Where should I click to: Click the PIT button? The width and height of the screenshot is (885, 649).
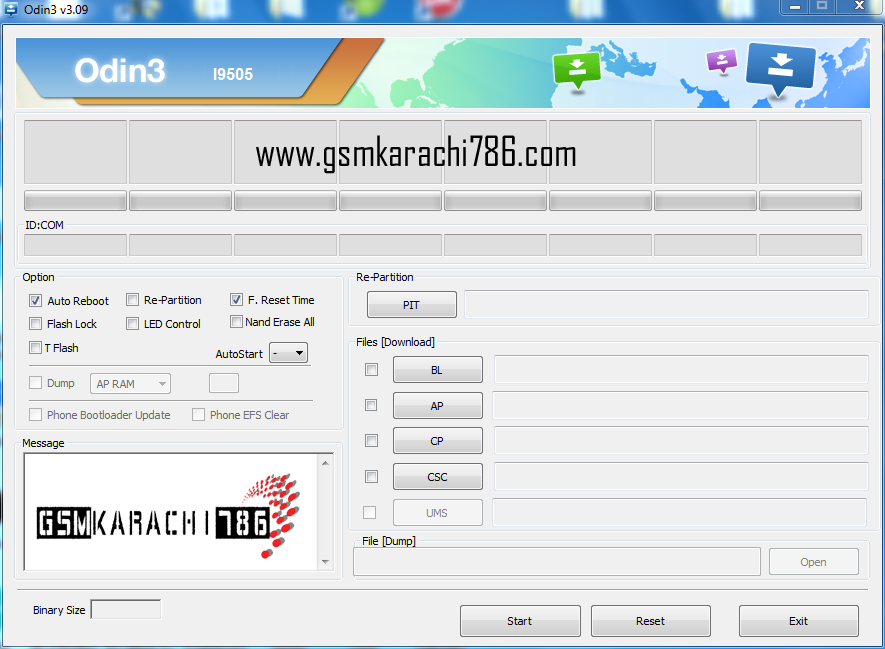coord(411,305)
